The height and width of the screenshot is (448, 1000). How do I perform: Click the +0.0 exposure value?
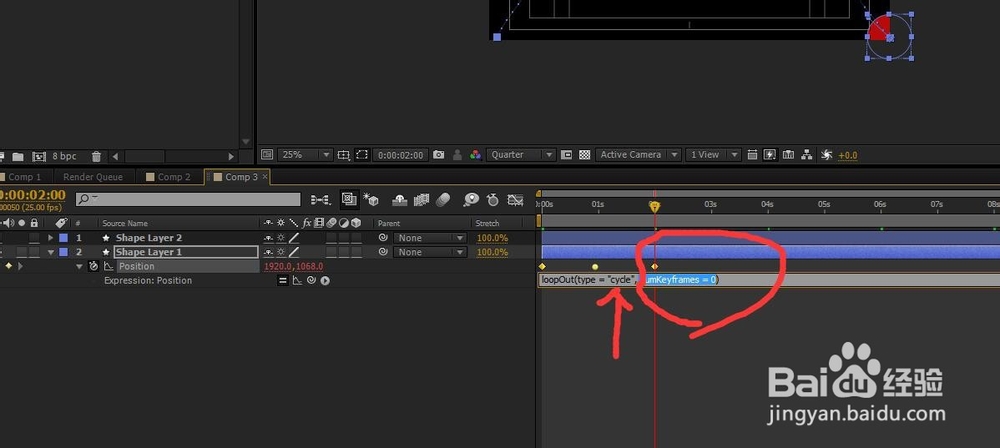tap(848, 155)
